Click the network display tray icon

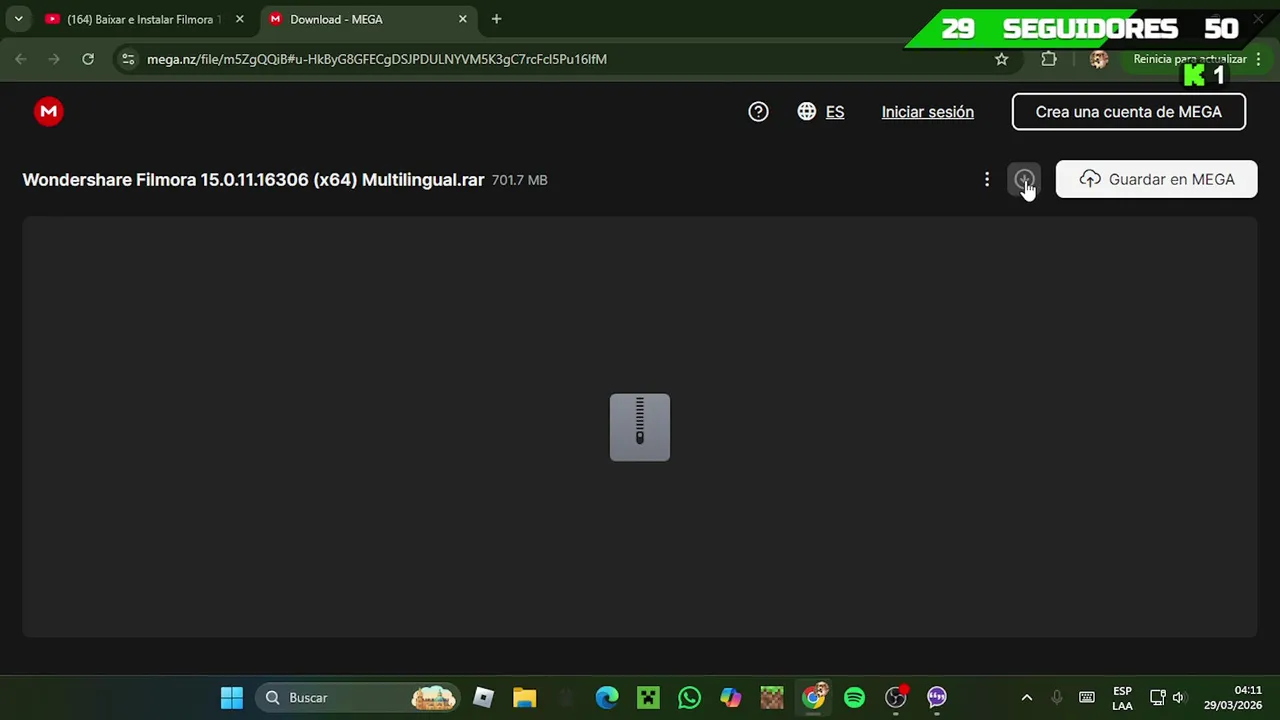coord(1157,698)
